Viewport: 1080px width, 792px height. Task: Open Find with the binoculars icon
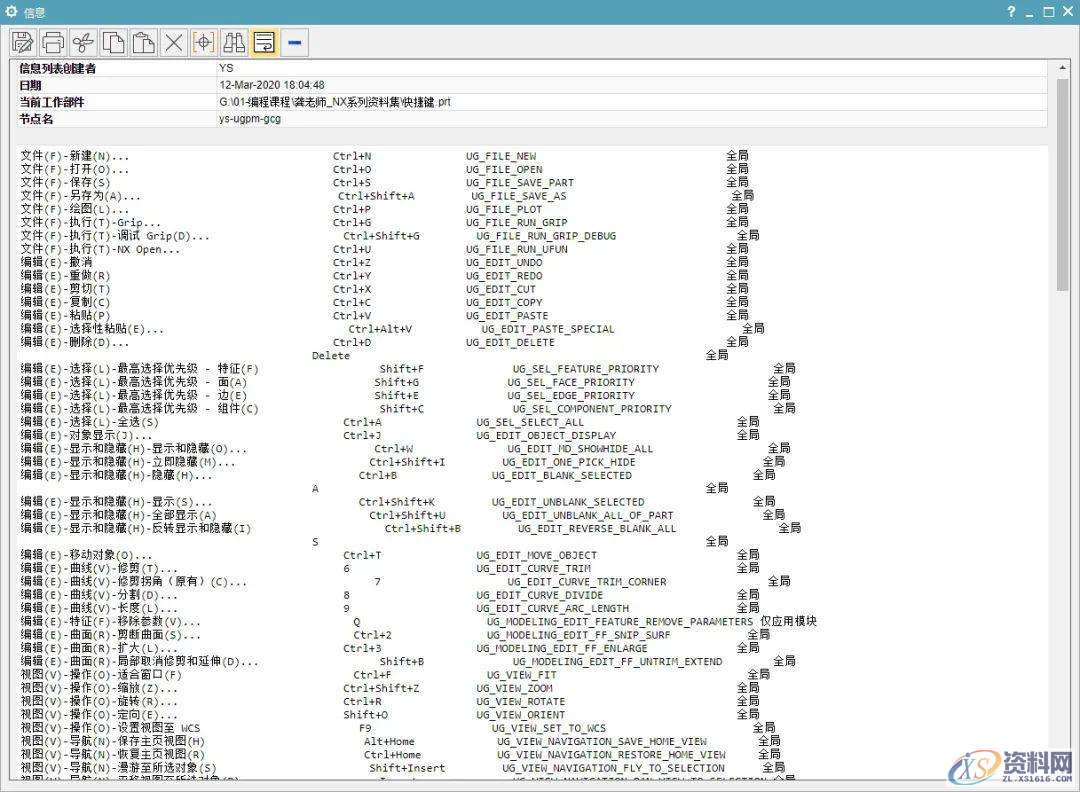point(234,42)
